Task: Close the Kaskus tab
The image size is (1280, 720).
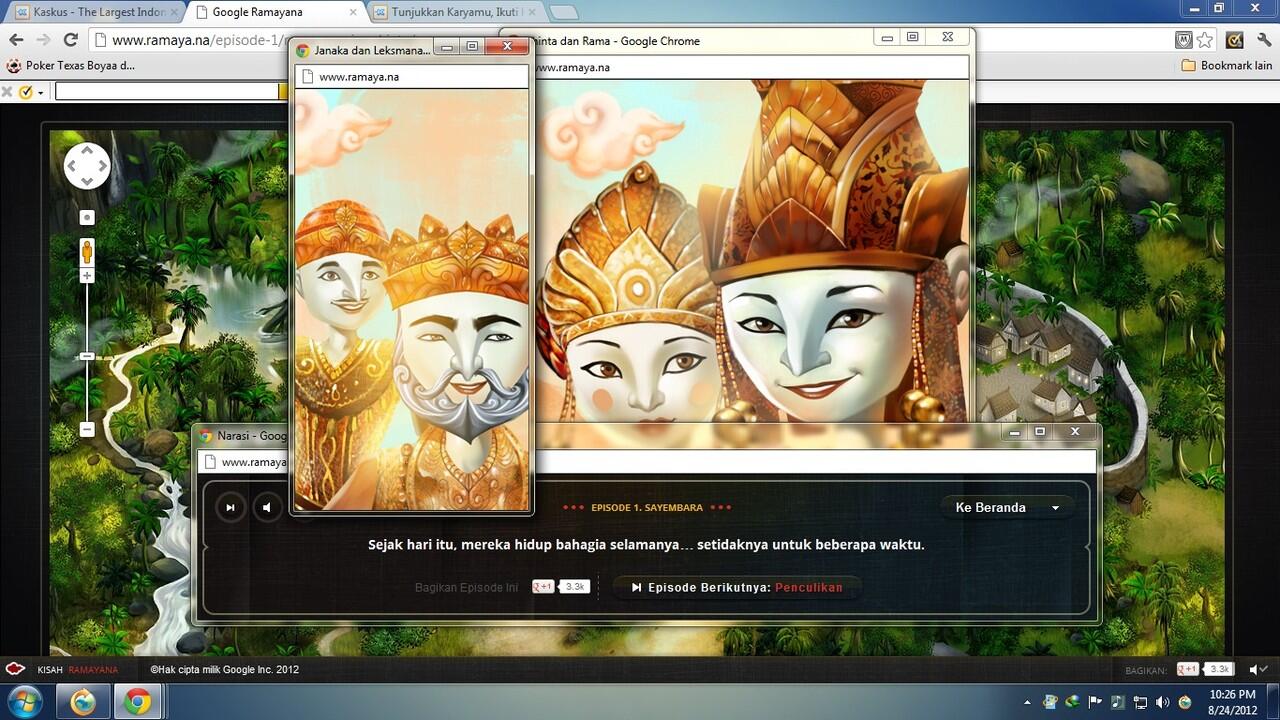Action: pos(174,12)
